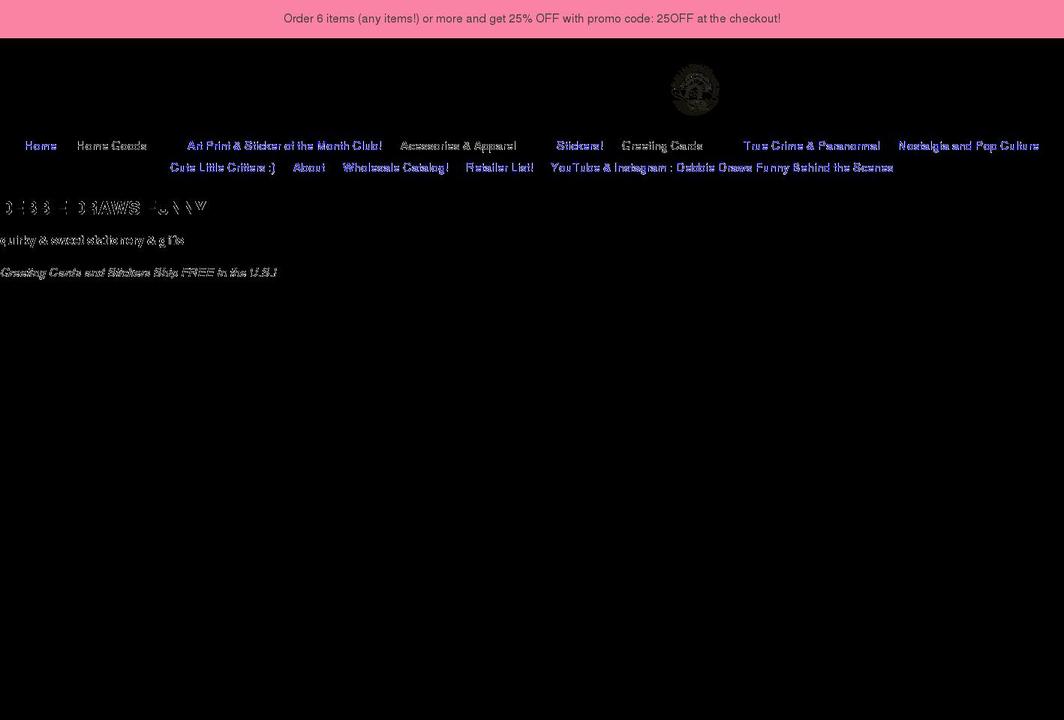Click the Ship FREE in the U.S. text
This screenshot has height=720, width=1064.
coord(138,273)
